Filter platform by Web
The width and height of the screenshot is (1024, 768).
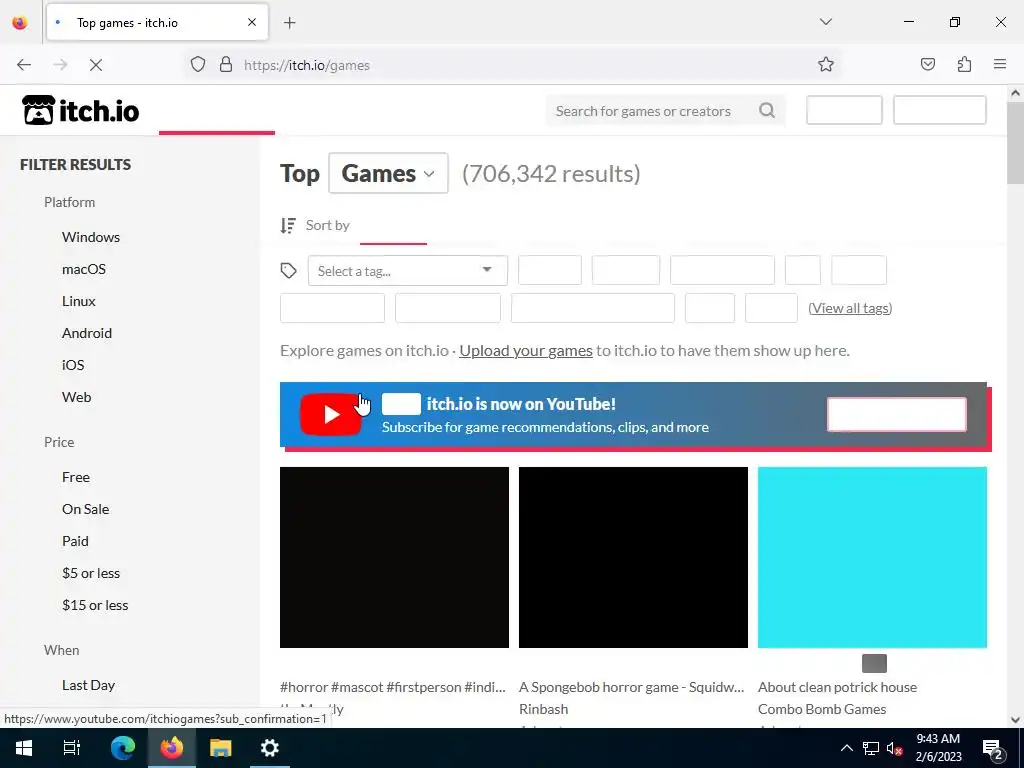click(76, 397)
